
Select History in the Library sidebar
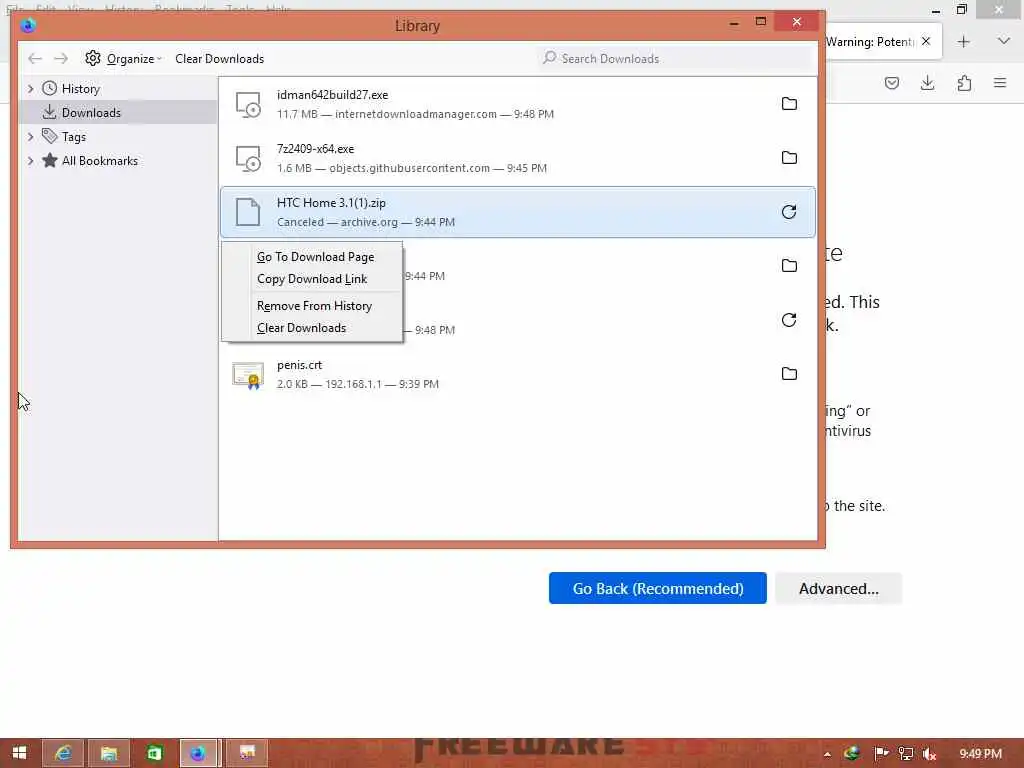click(80, 89)
